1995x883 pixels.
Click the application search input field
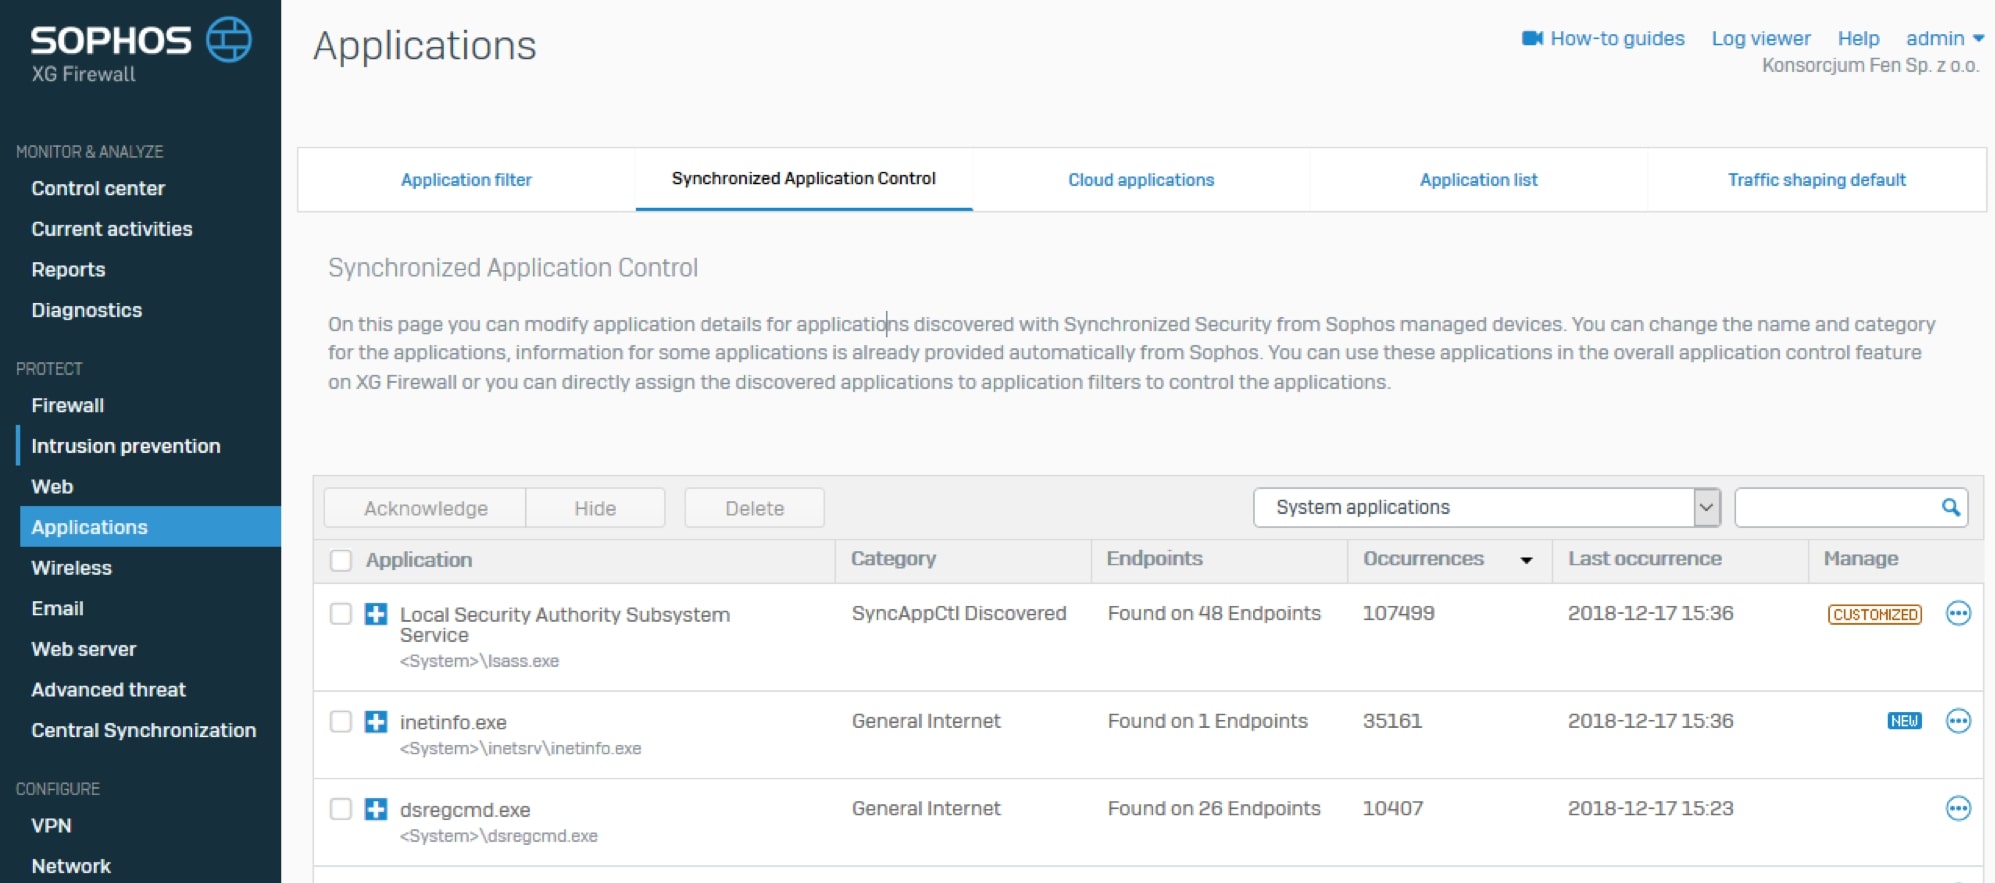[x=1836, y=507]
